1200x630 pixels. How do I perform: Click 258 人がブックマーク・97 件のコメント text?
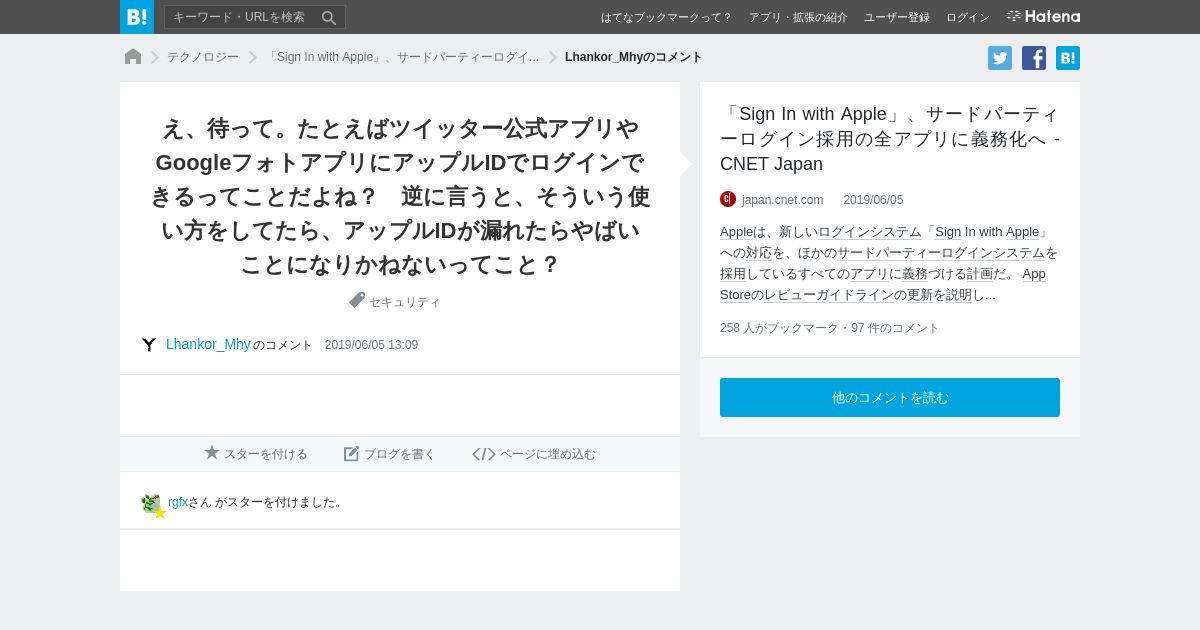[x=830, y=328]
